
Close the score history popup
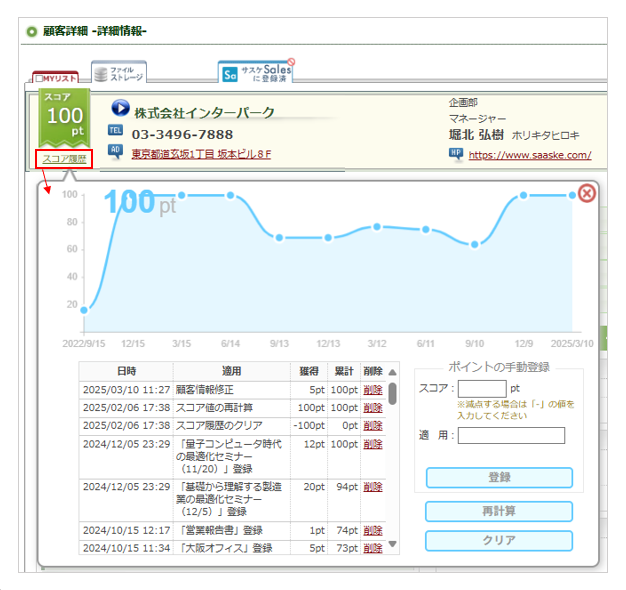(587, 194)
